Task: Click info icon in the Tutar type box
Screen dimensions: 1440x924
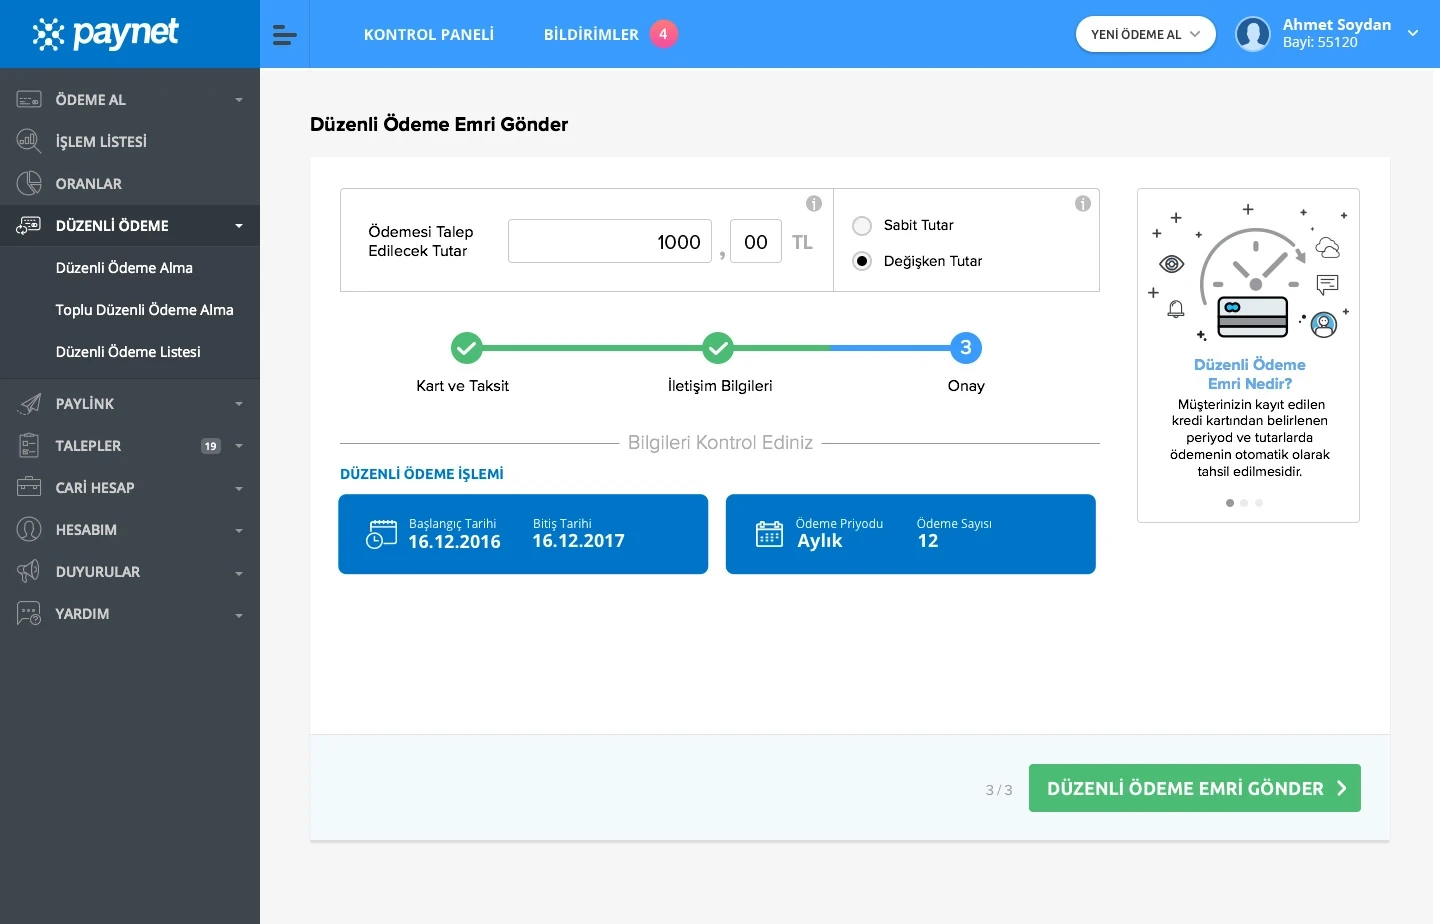Action: tap(1082, 204)
